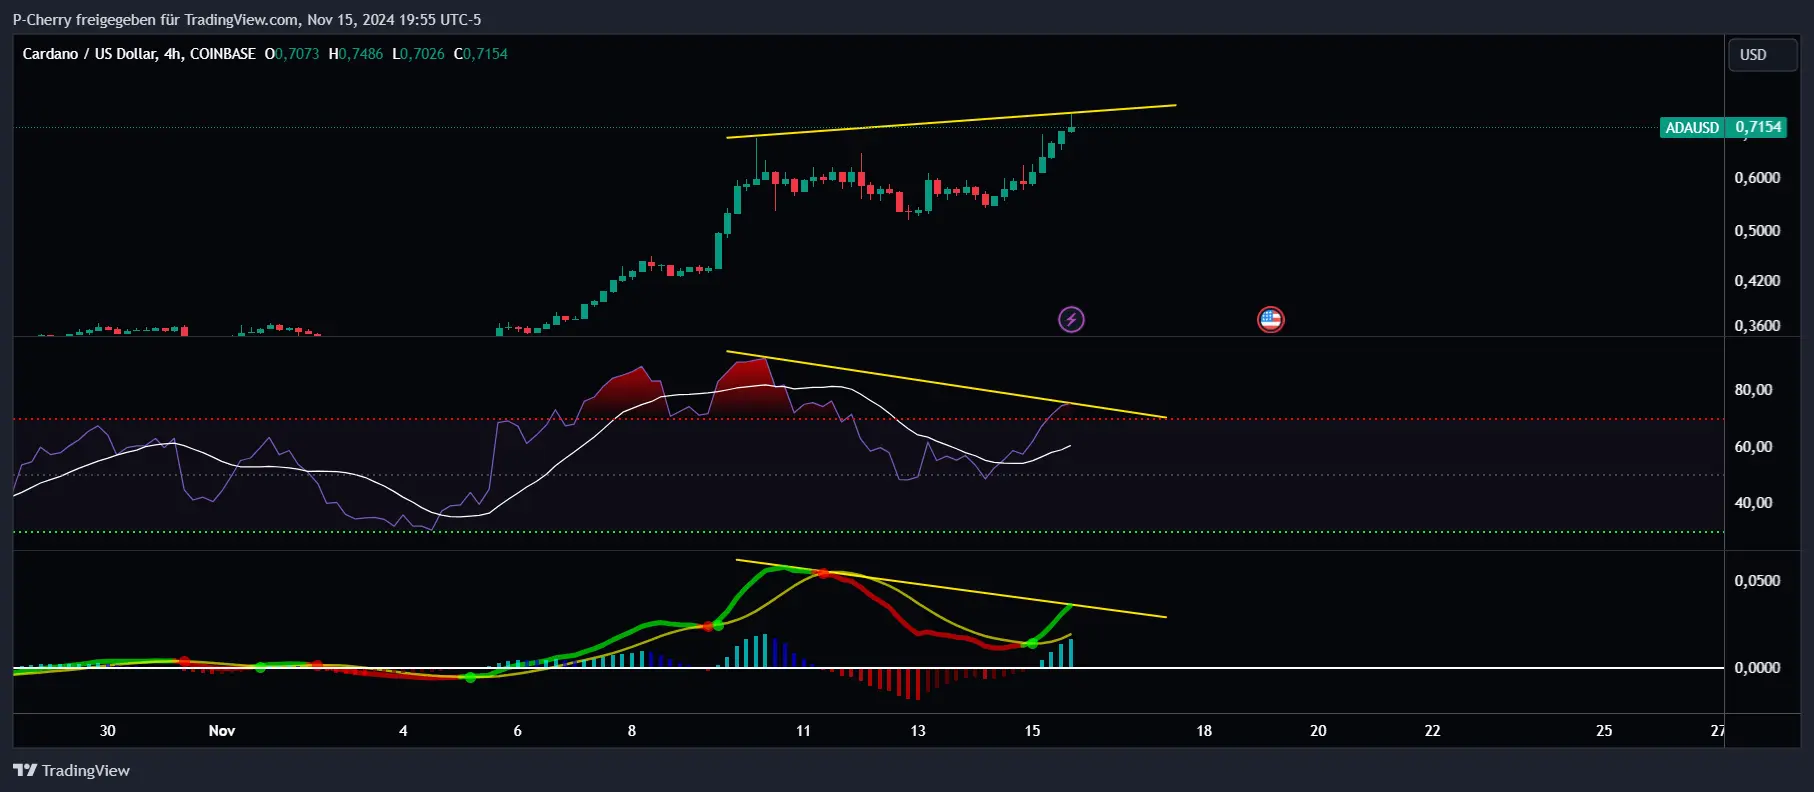Click the 11 date label on time axis
This screenshot has height=792, width=1814.
(x=803, y=731)
